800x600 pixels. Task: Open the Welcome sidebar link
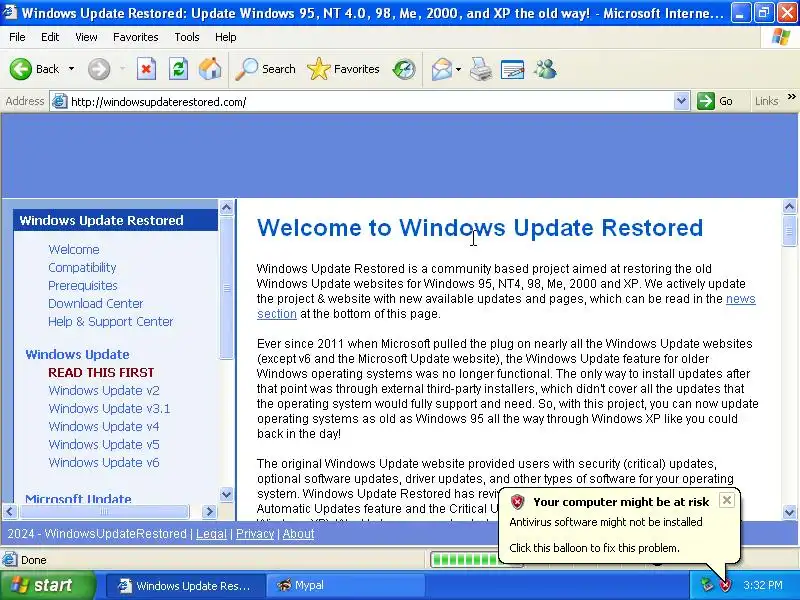(74, 249)
